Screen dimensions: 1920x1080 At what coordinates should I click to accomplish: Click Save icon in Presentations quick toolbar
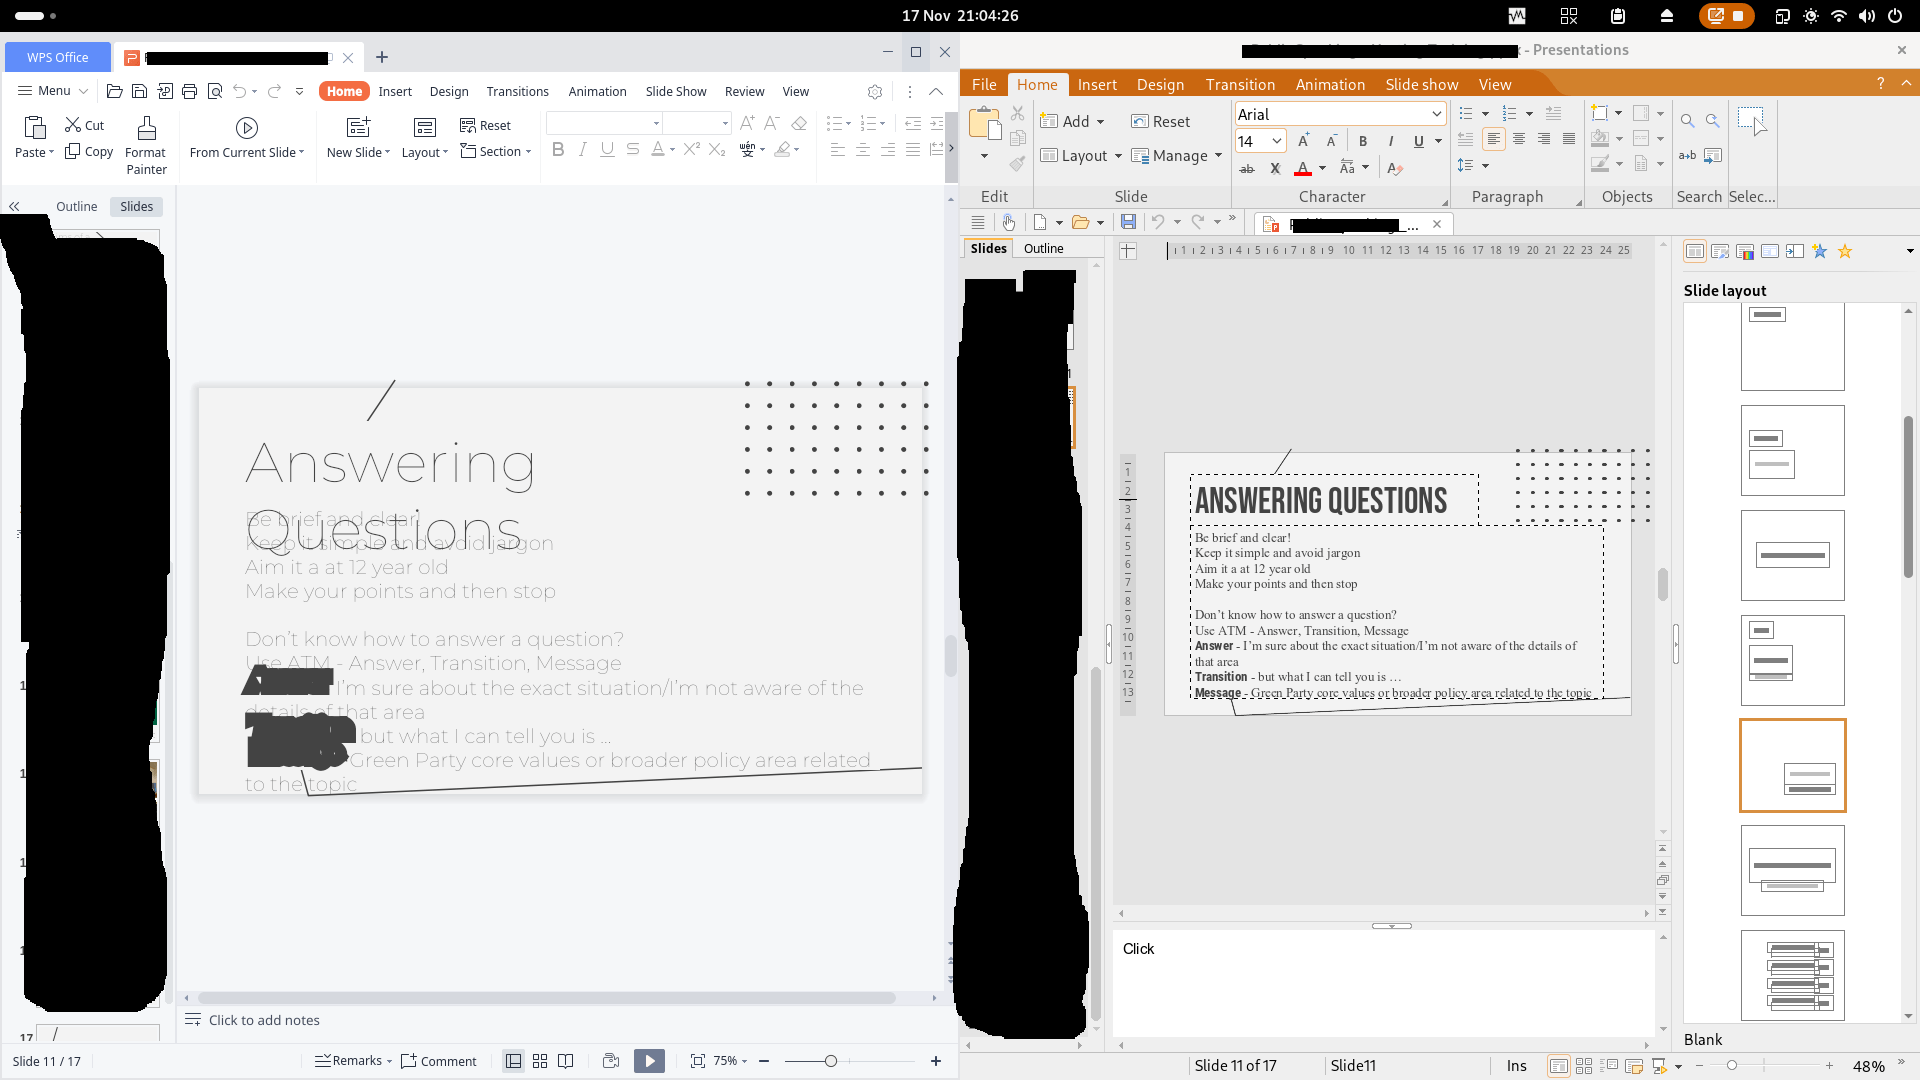[1129, 222]
